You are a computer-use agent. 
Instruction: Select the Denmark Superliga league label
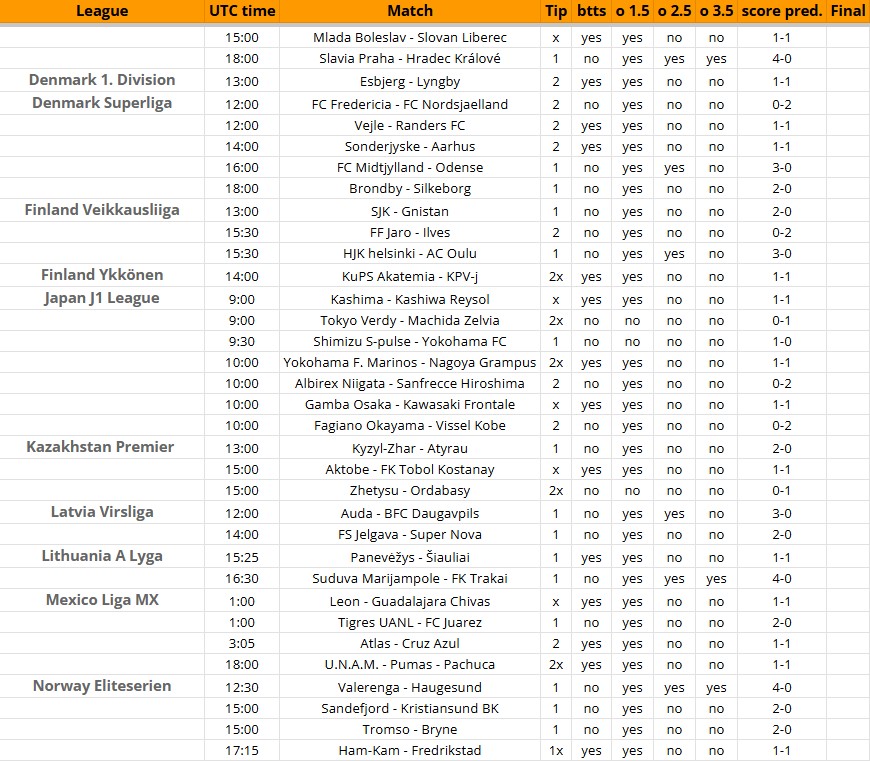[102, 103]
